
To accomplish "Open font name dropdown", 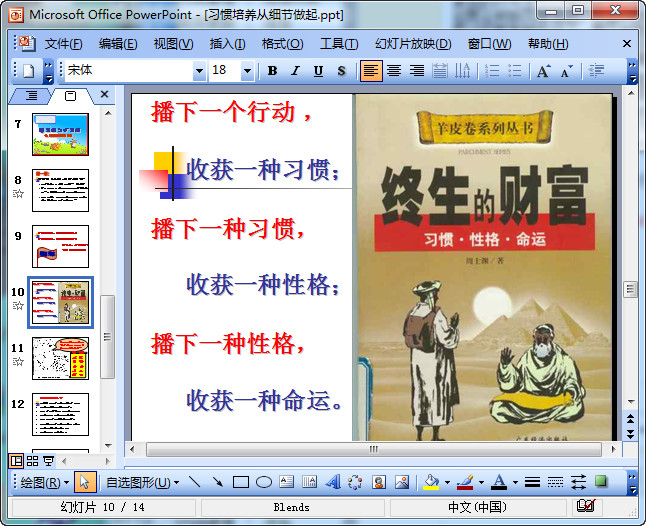I will [x=199, y=71].
